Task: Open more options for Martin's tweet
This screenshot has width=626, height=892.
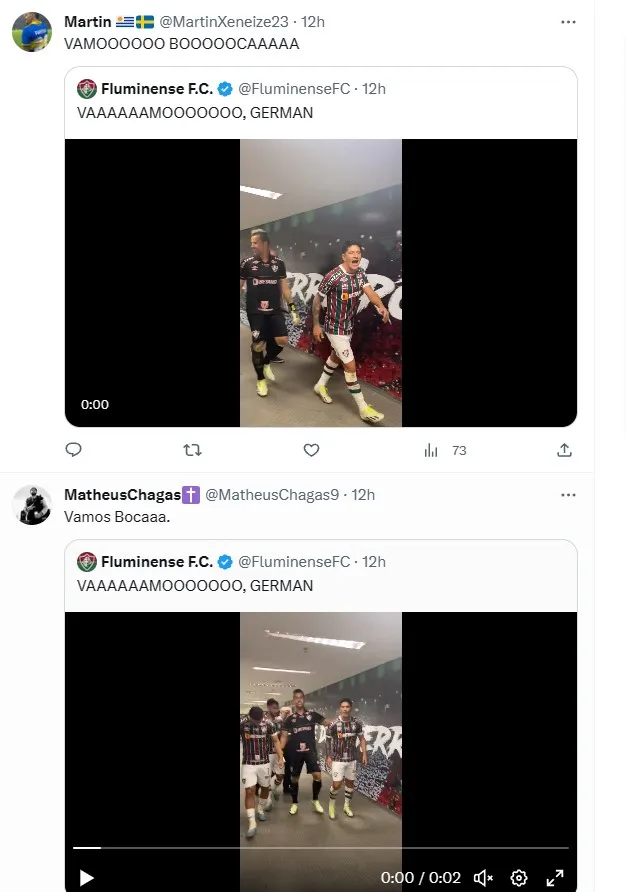Action: [x=568, y=21]
